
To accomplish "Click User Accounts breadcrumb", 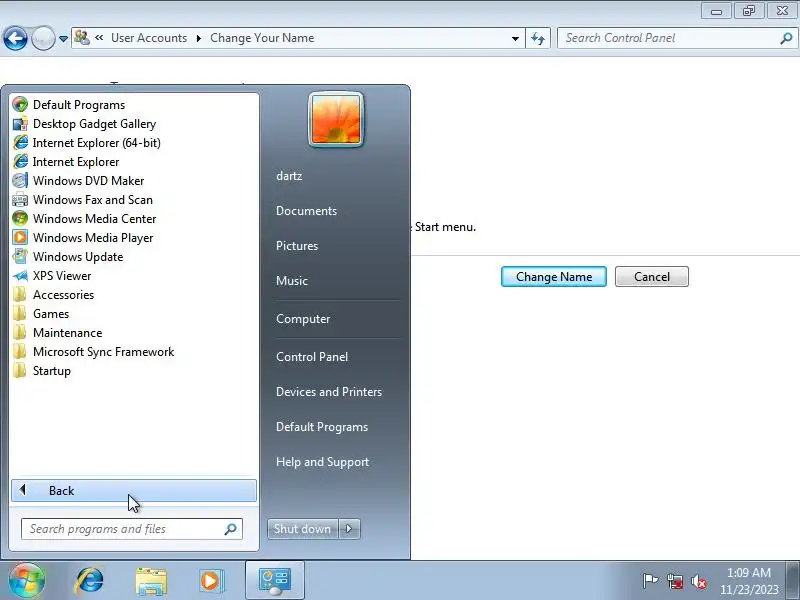I will [x=149, y=38].
